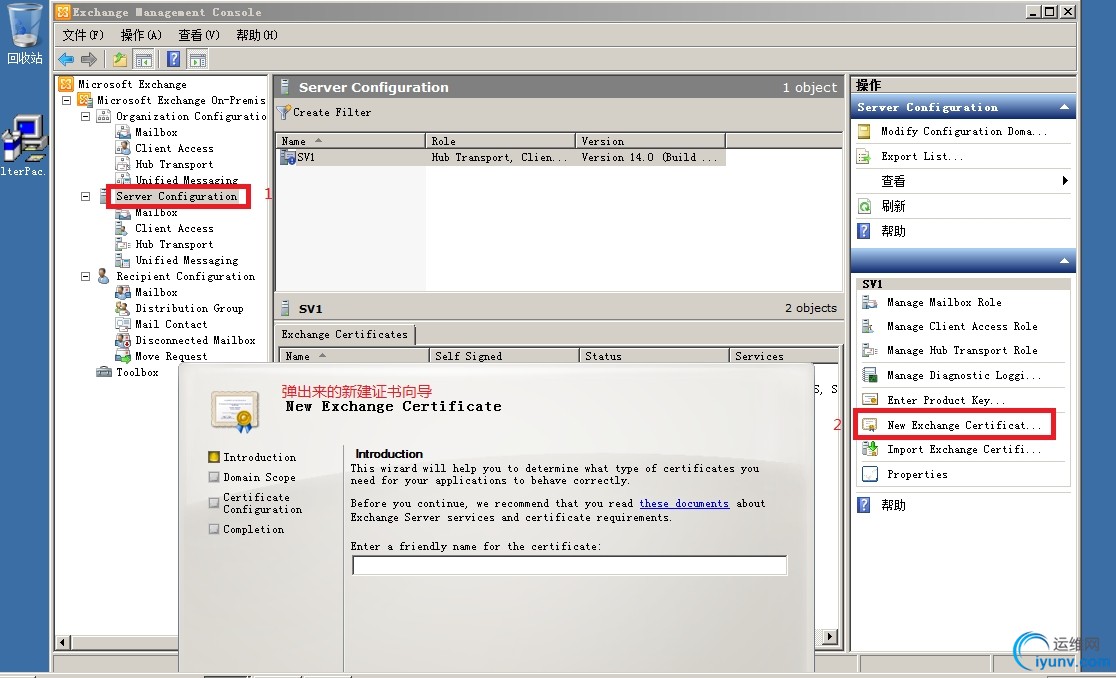Click 帮助 in the Server Configuration actions

coord(893,231)
